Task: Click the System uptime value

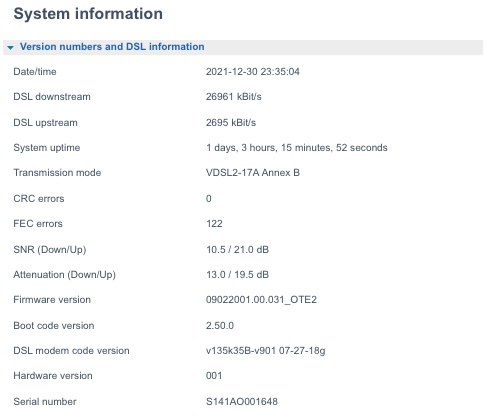Action: tap(297, 148)
